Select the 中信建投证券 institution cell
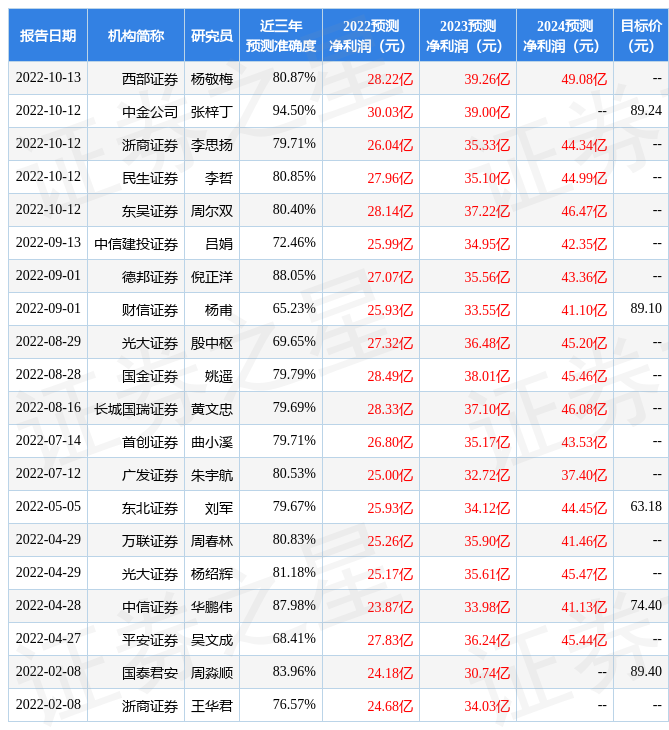 coord(136,244)
